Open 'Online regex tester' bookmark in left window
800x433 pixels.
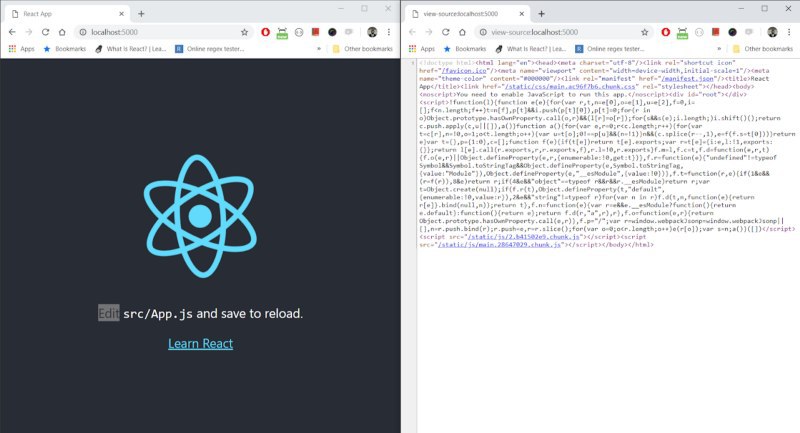209,49
